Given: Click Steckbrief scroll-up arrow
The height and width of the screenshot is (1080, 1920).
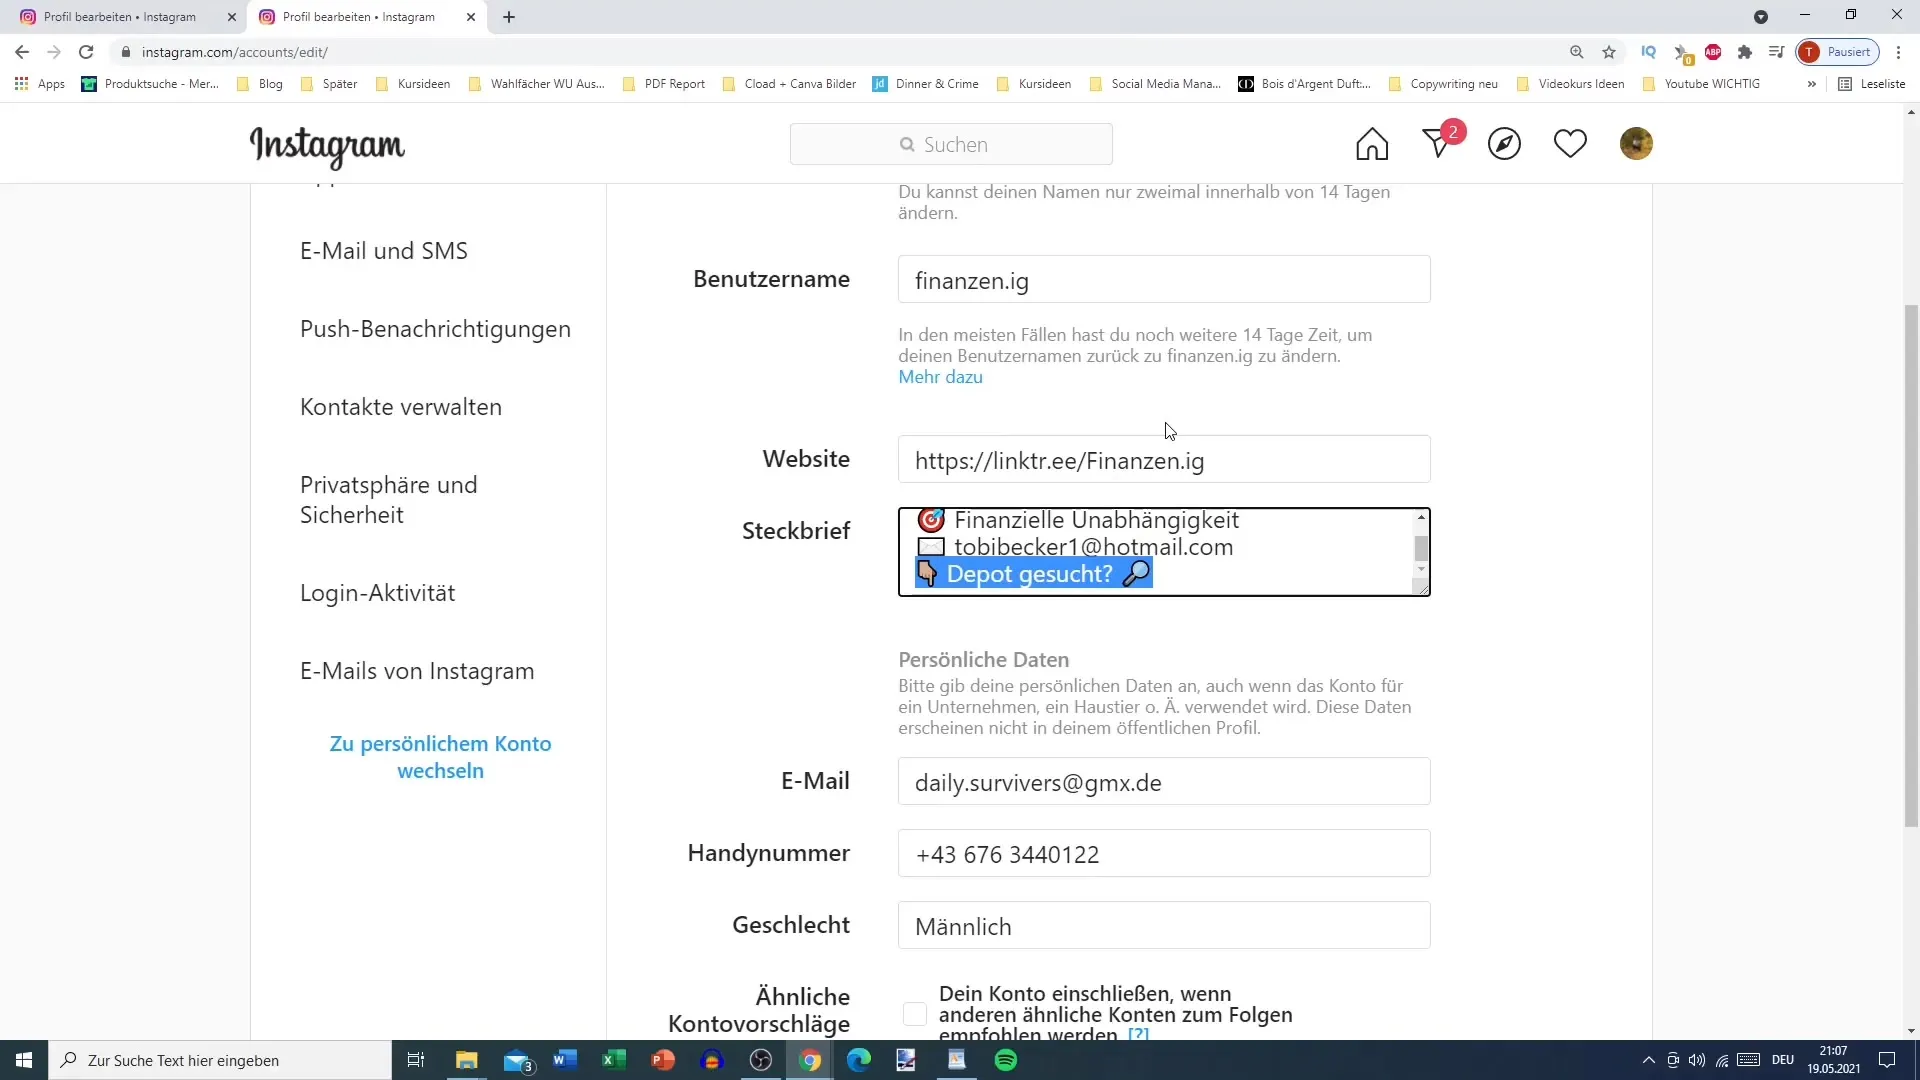Looking at the screenshot, I should [x=1421, y=517].
